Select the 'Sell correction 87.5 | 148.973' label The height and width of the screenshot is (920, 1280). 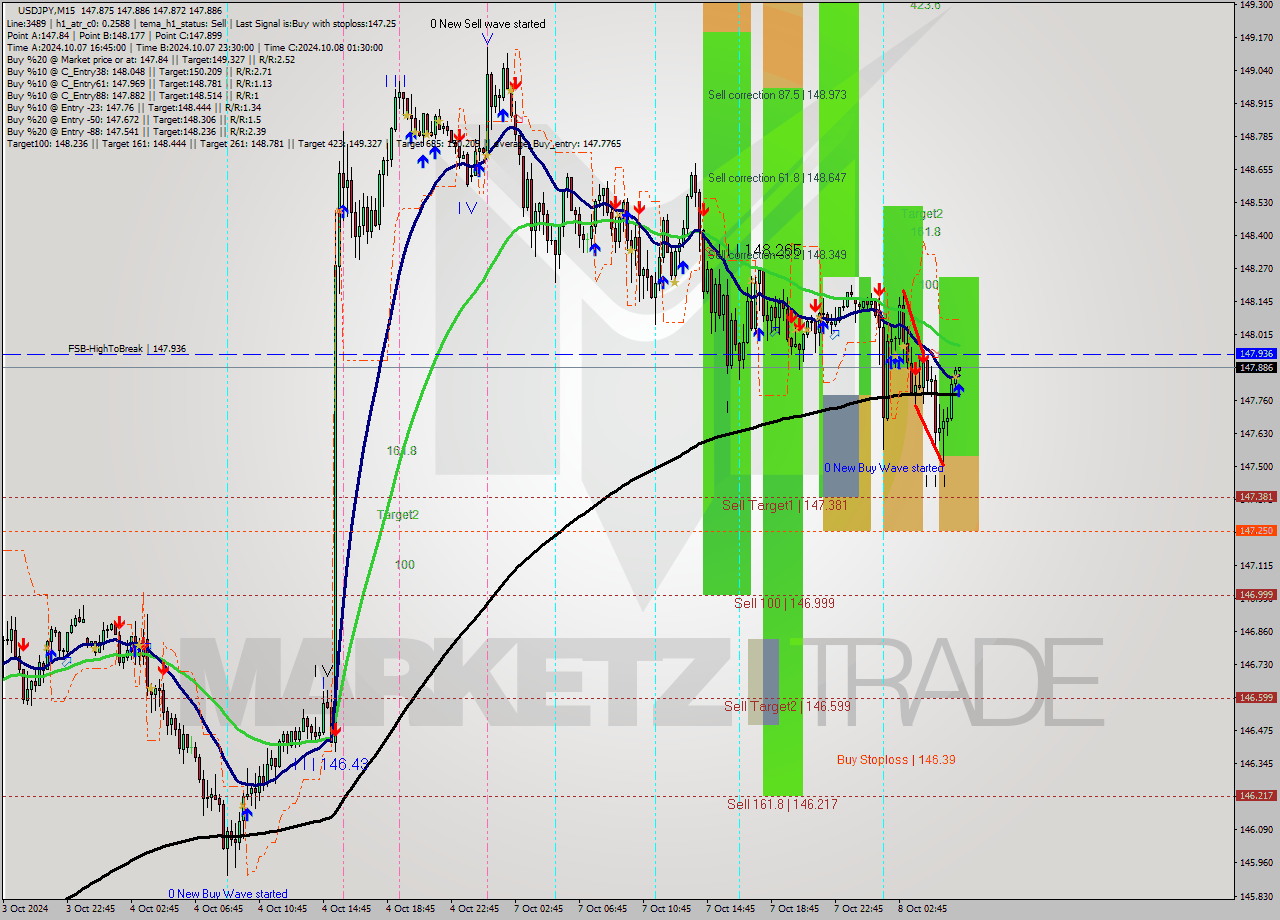click(777, 95)
